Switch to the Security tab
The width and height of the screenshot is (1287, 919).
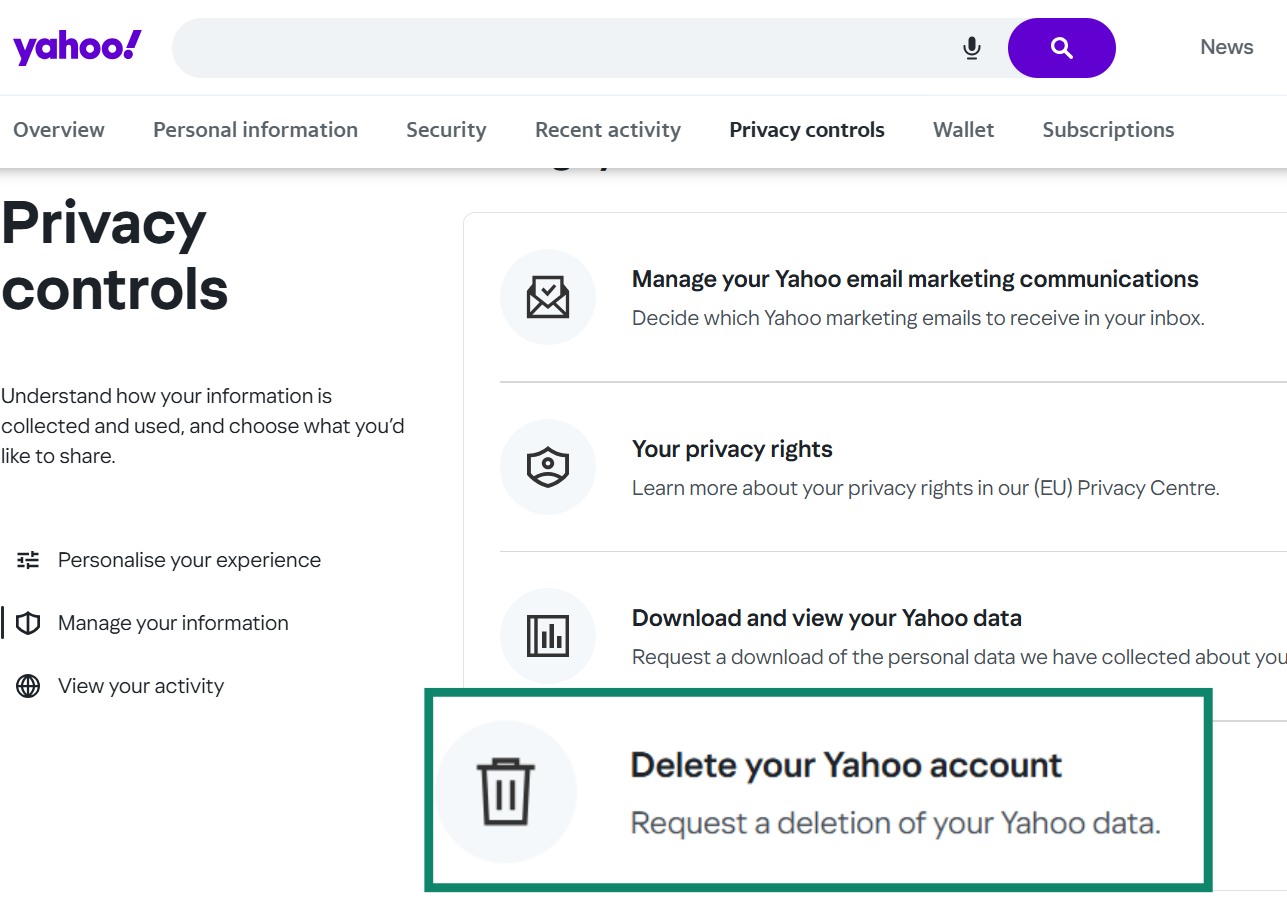446,130
